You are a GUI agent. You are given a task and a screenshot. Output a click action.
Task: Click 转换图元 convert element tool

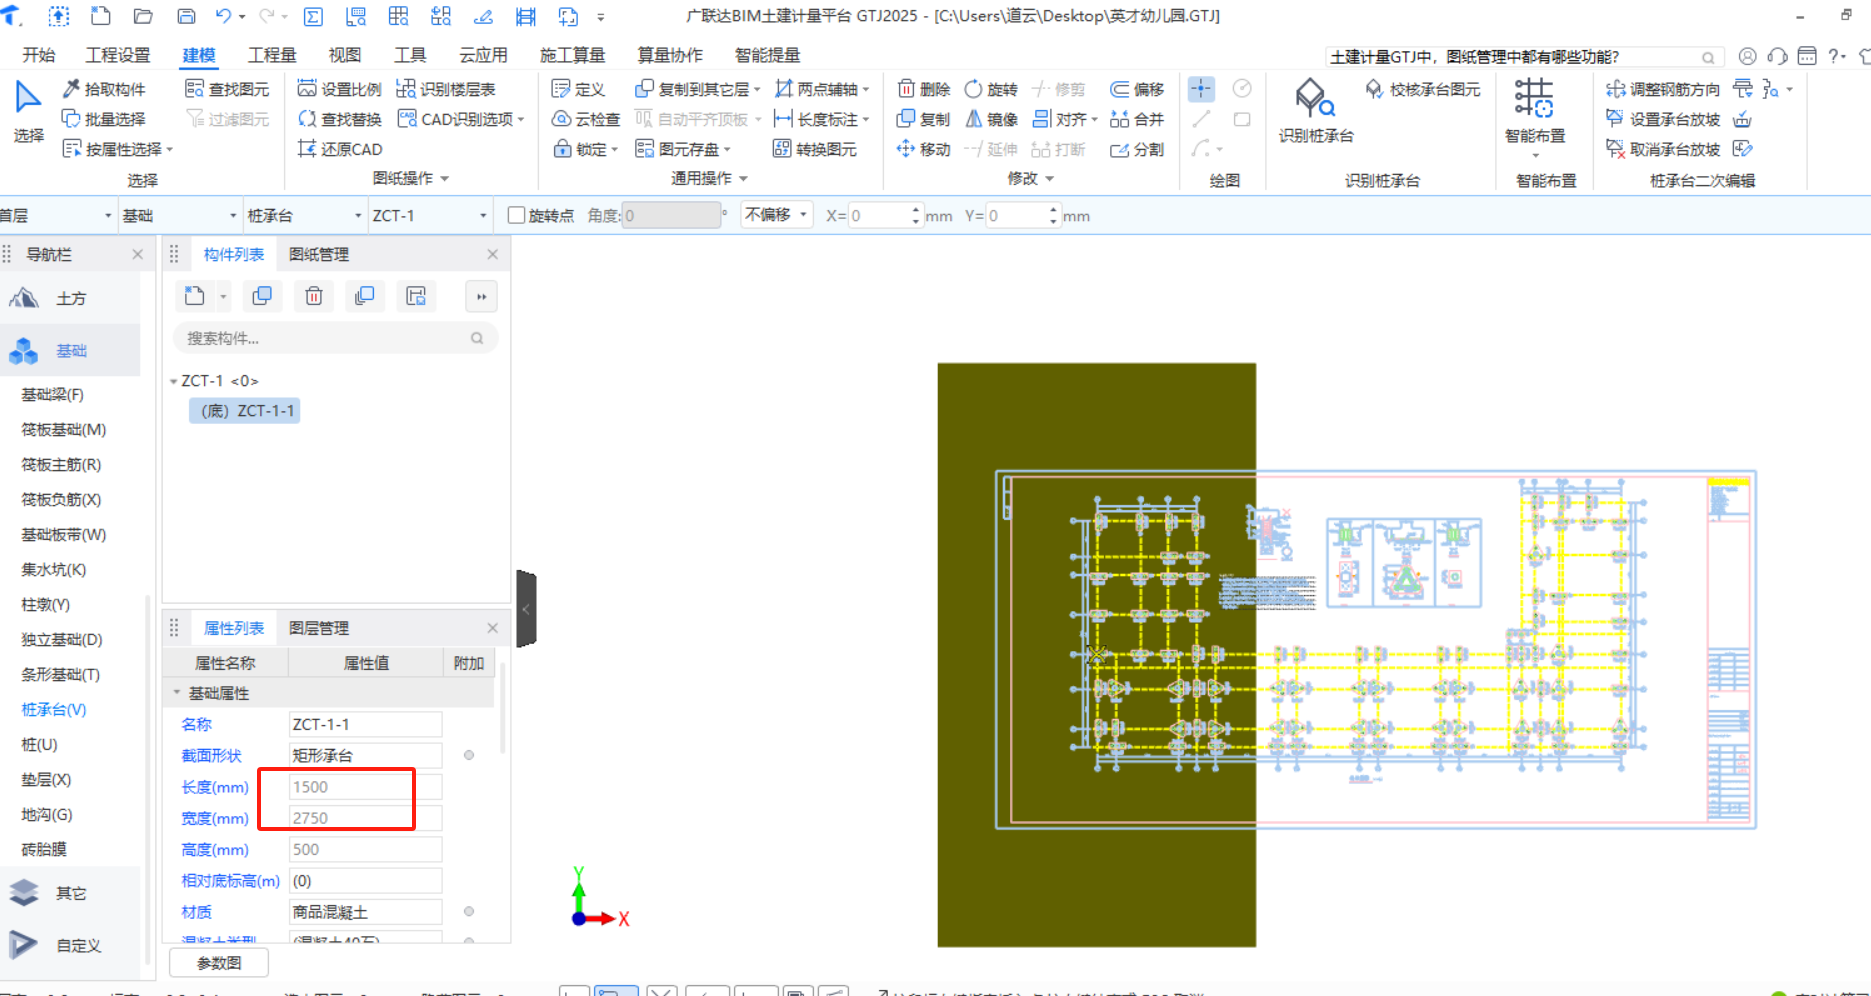pos(815,149)
